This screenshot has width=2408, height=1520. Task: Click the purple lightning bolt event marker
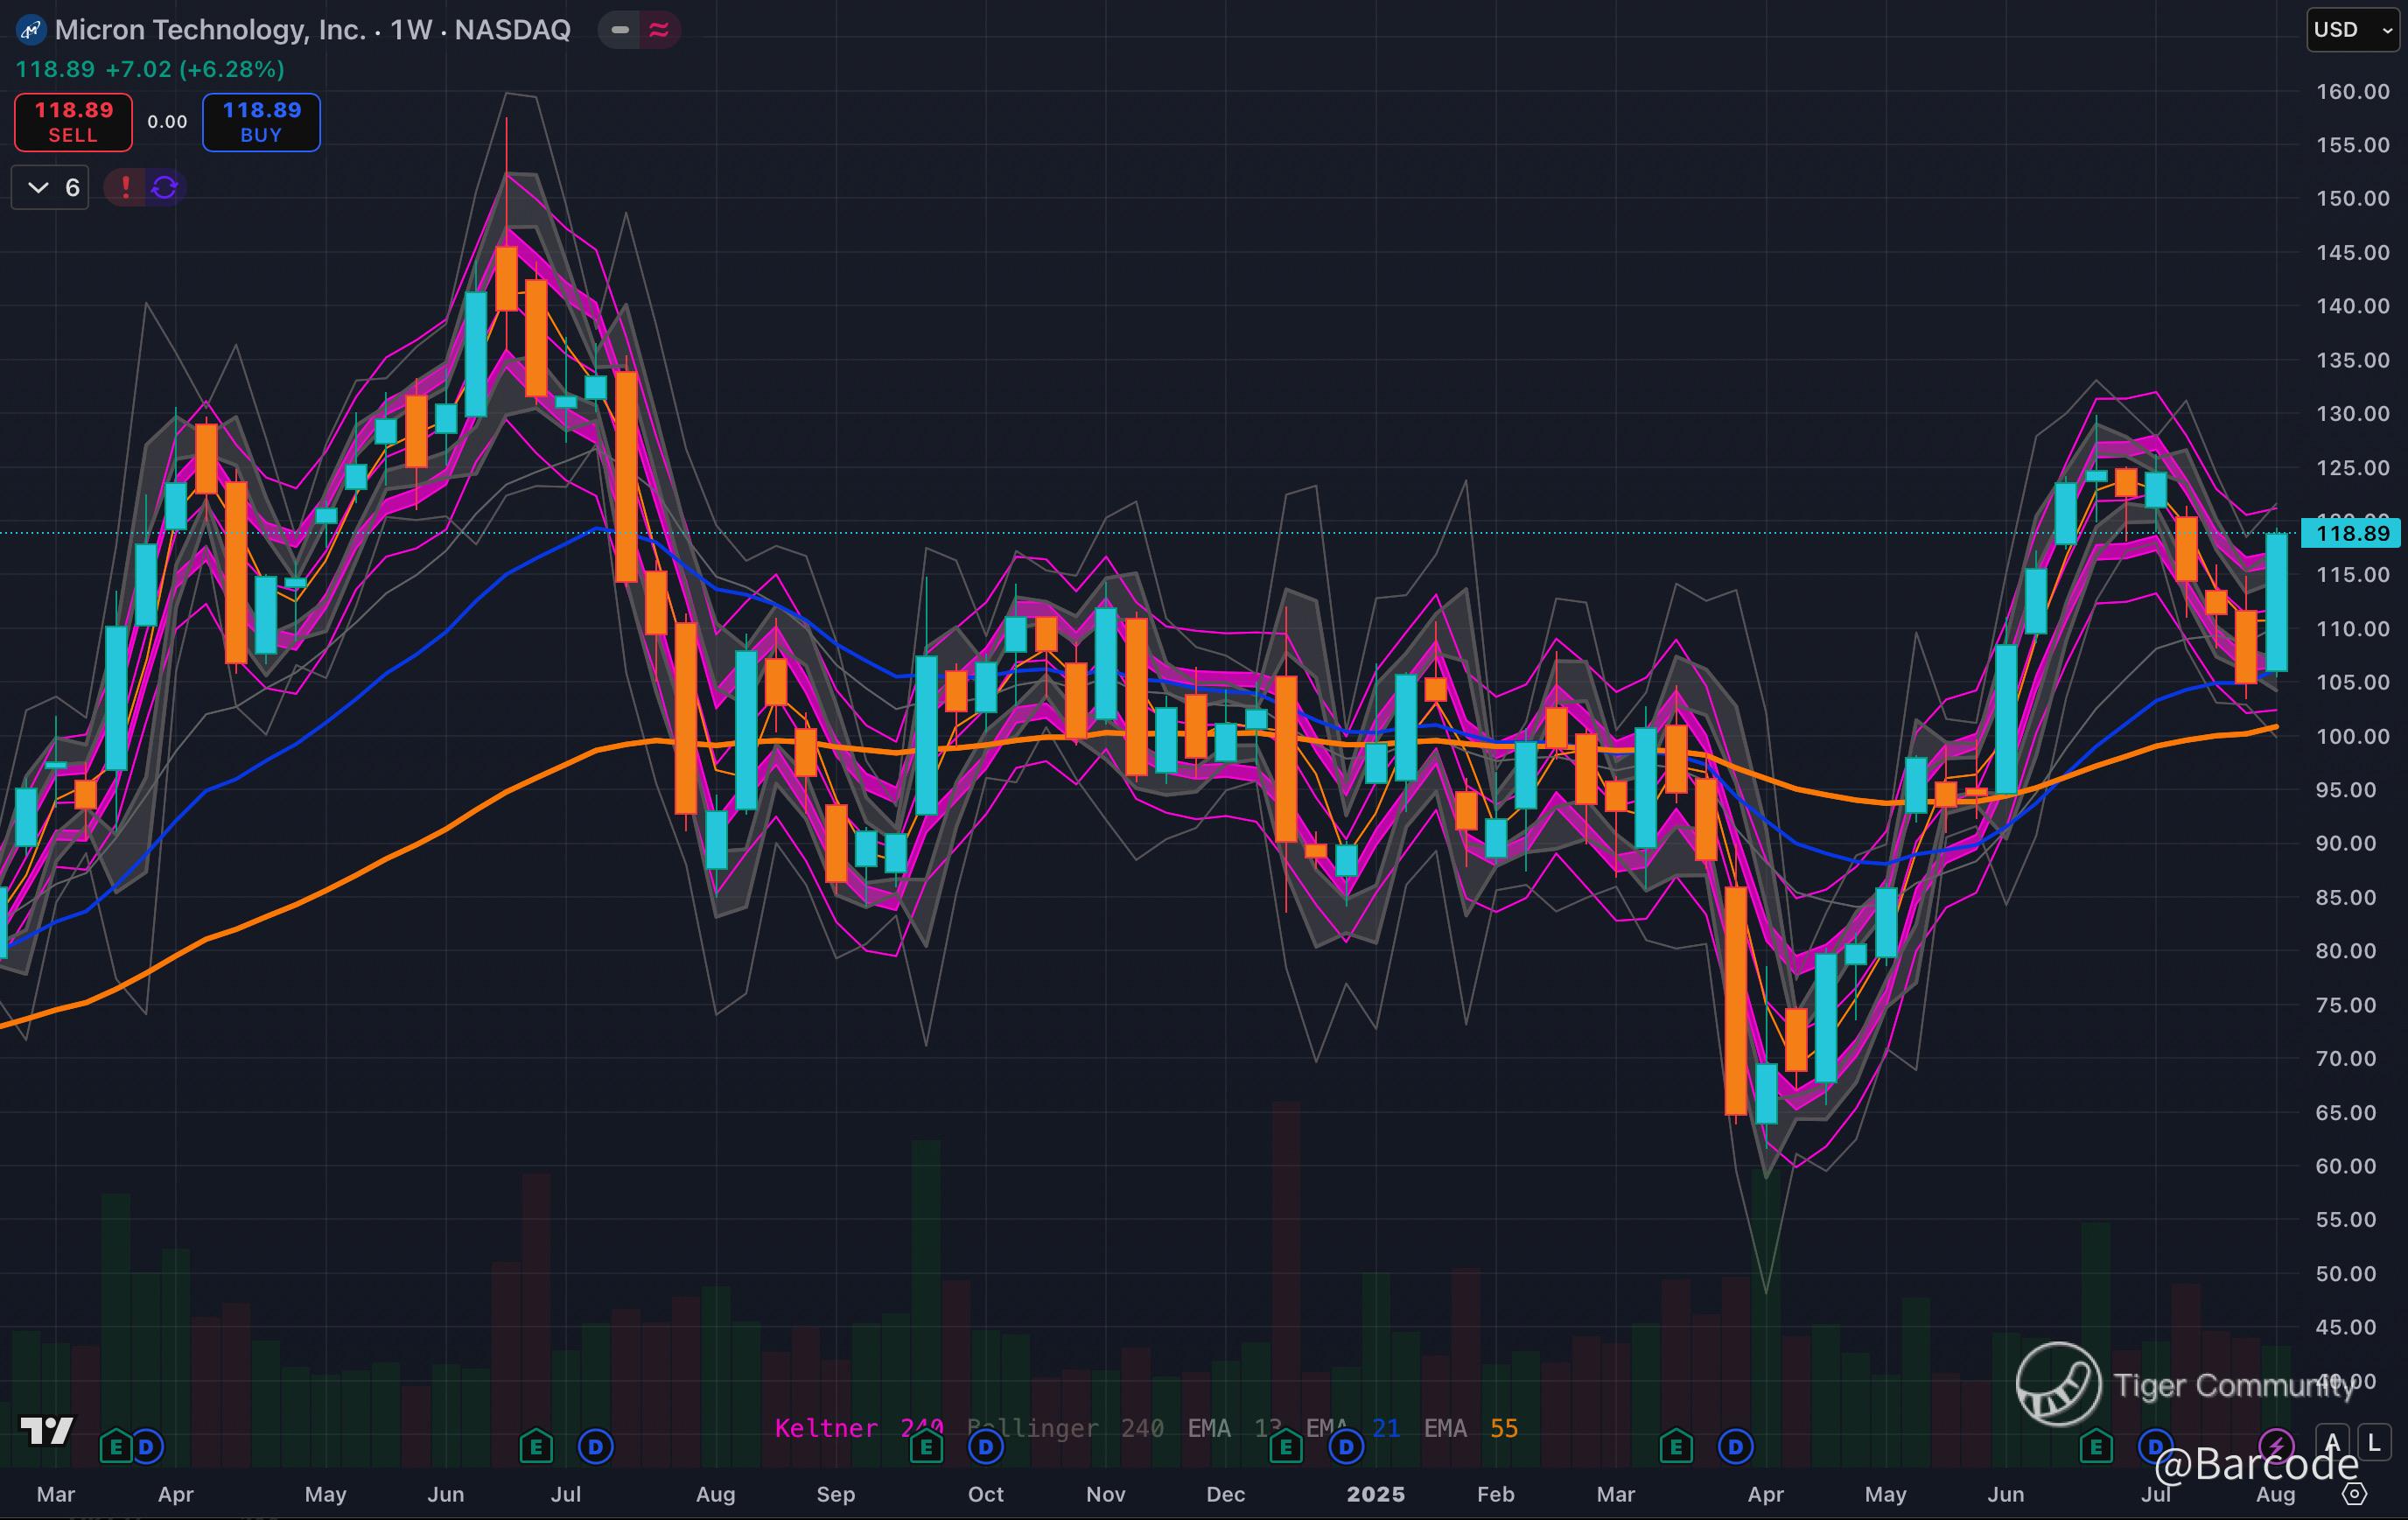pos(2277,1446)
